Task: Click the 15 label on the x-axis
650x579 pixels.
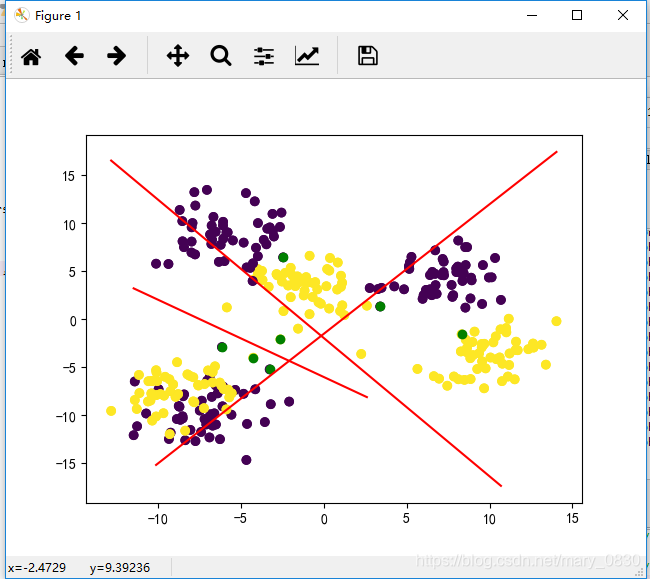Action: point(572,518)
